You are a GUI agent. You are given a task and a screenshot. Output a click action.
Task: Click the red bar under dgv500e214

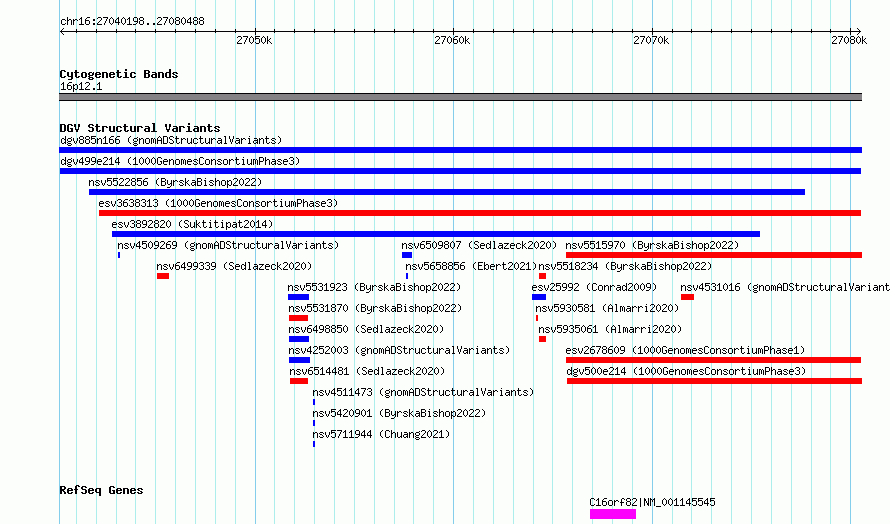(x=715, y=381)
